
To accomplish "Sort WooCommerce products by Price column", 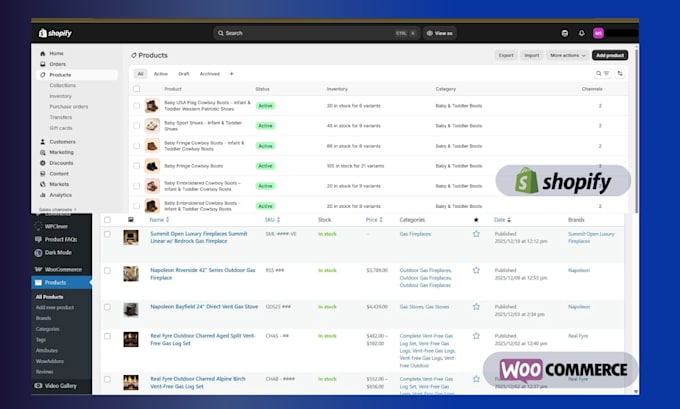I will tap(374, 220).
